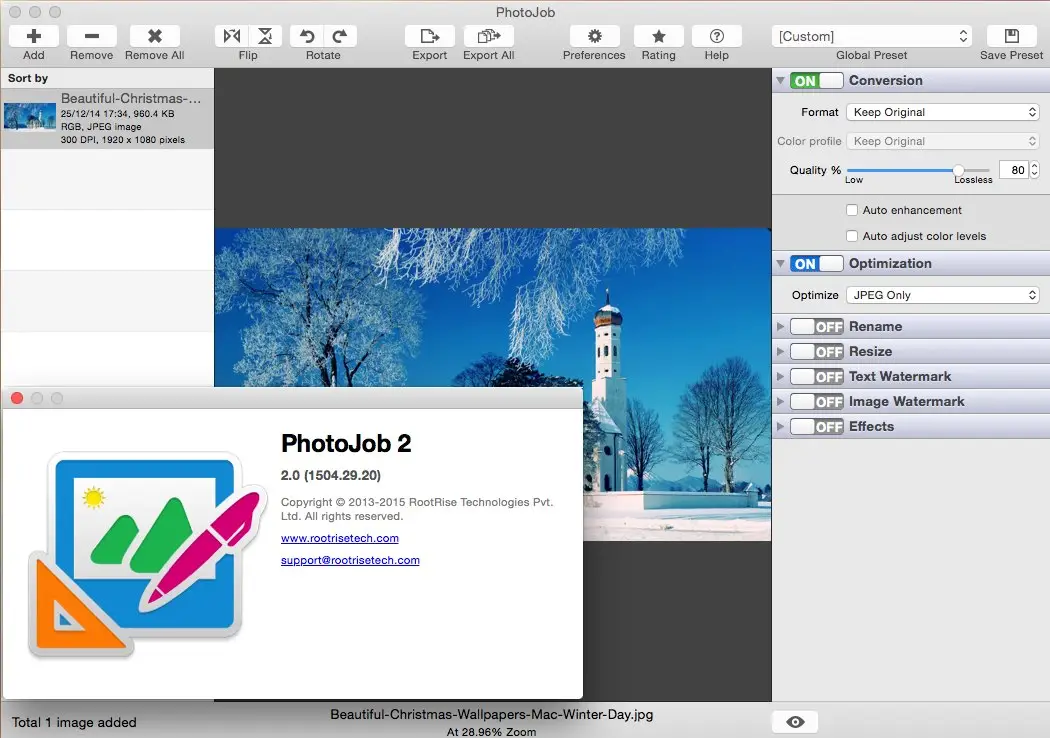Image resolution: width=1050 pixels, height=738 pixels.
Task: Flip image horizontally
Action: 232,36
